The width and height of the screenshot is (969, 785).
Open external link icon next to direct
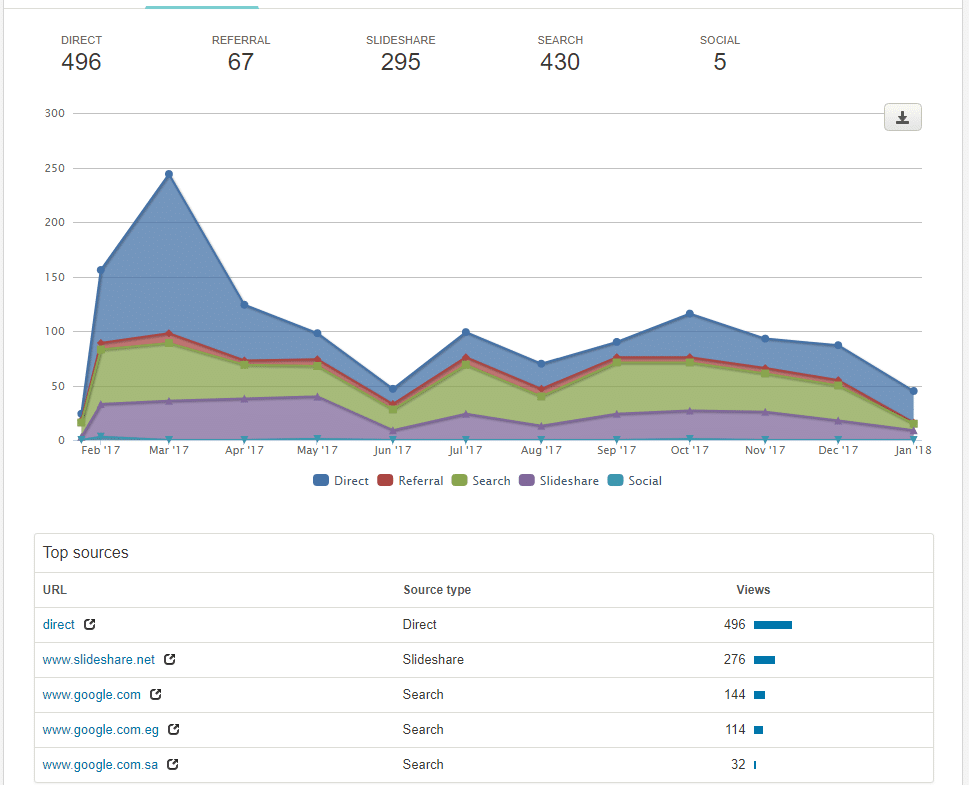pos(90,624)
